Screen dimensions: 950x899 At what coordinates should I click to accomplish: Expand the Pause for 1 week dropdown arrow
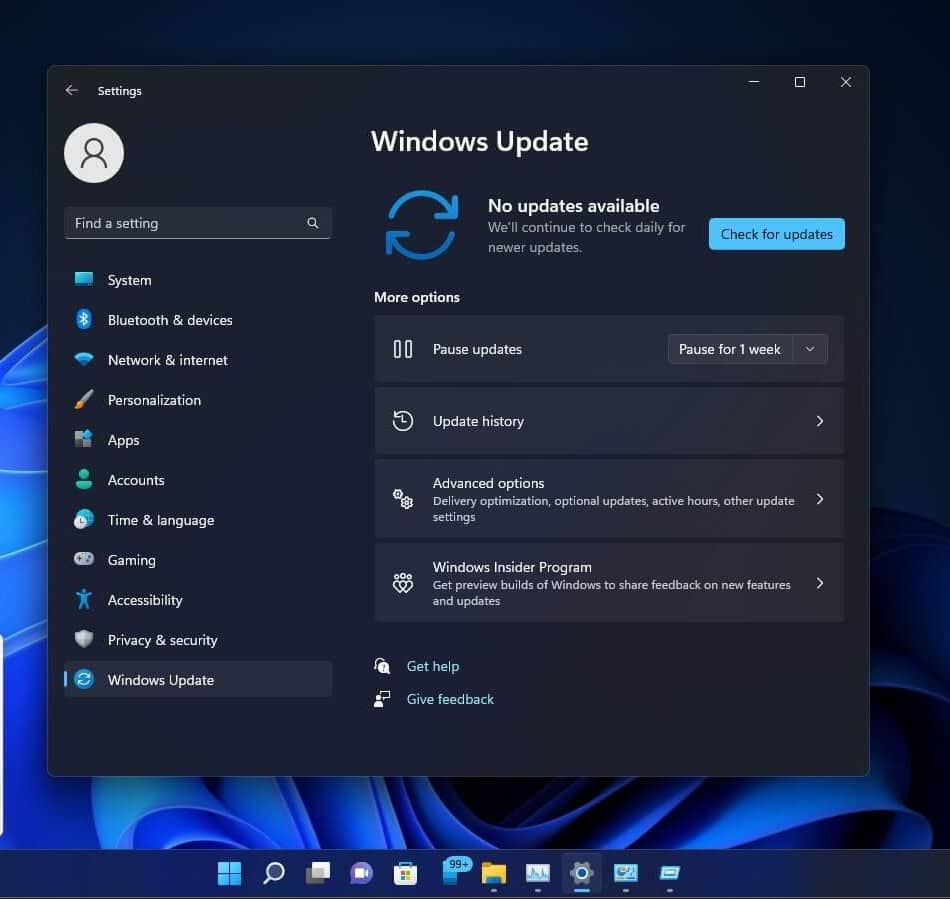[x=810, y=349]
